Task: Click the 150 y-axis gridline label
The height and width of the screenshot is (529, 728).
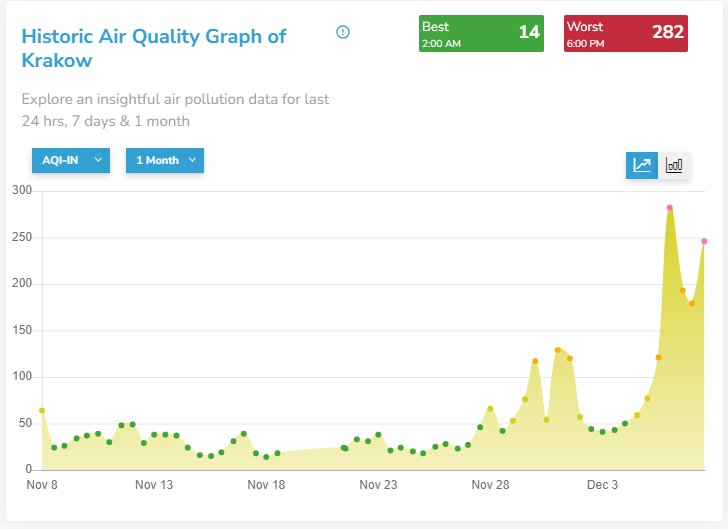Action: coord(22,330)
